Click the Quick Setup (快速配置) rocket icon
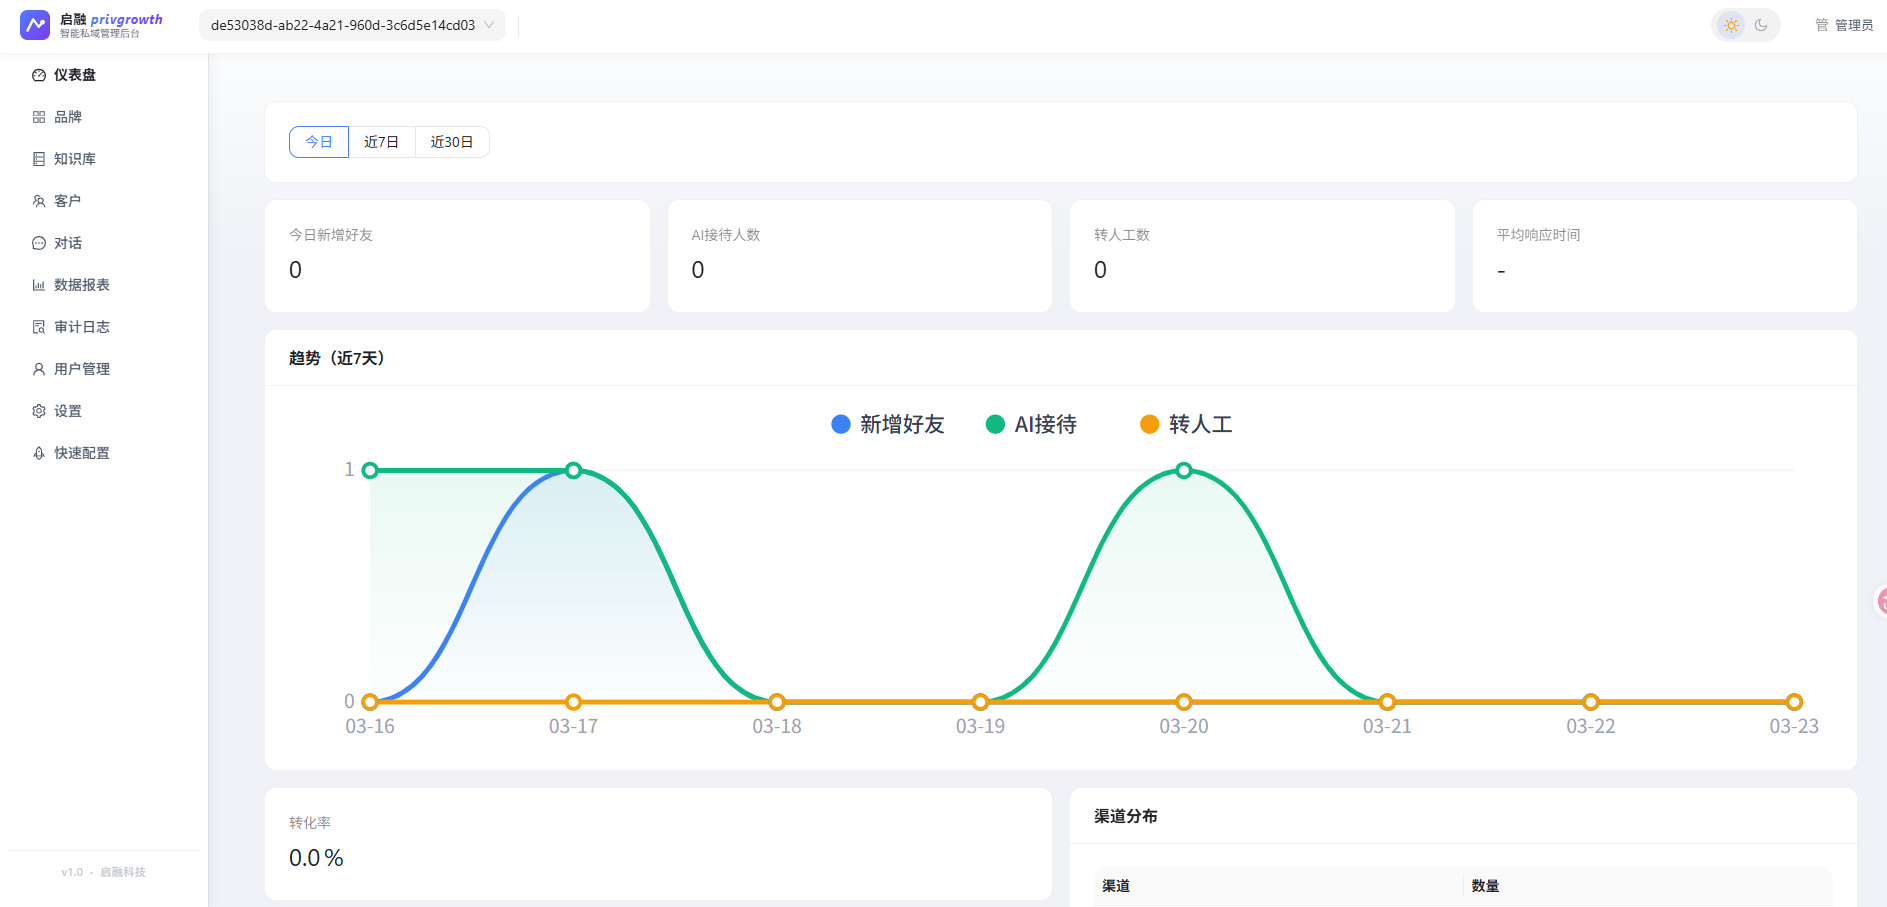The height and width of the screenshot is (907, 1887). point(39,453)
